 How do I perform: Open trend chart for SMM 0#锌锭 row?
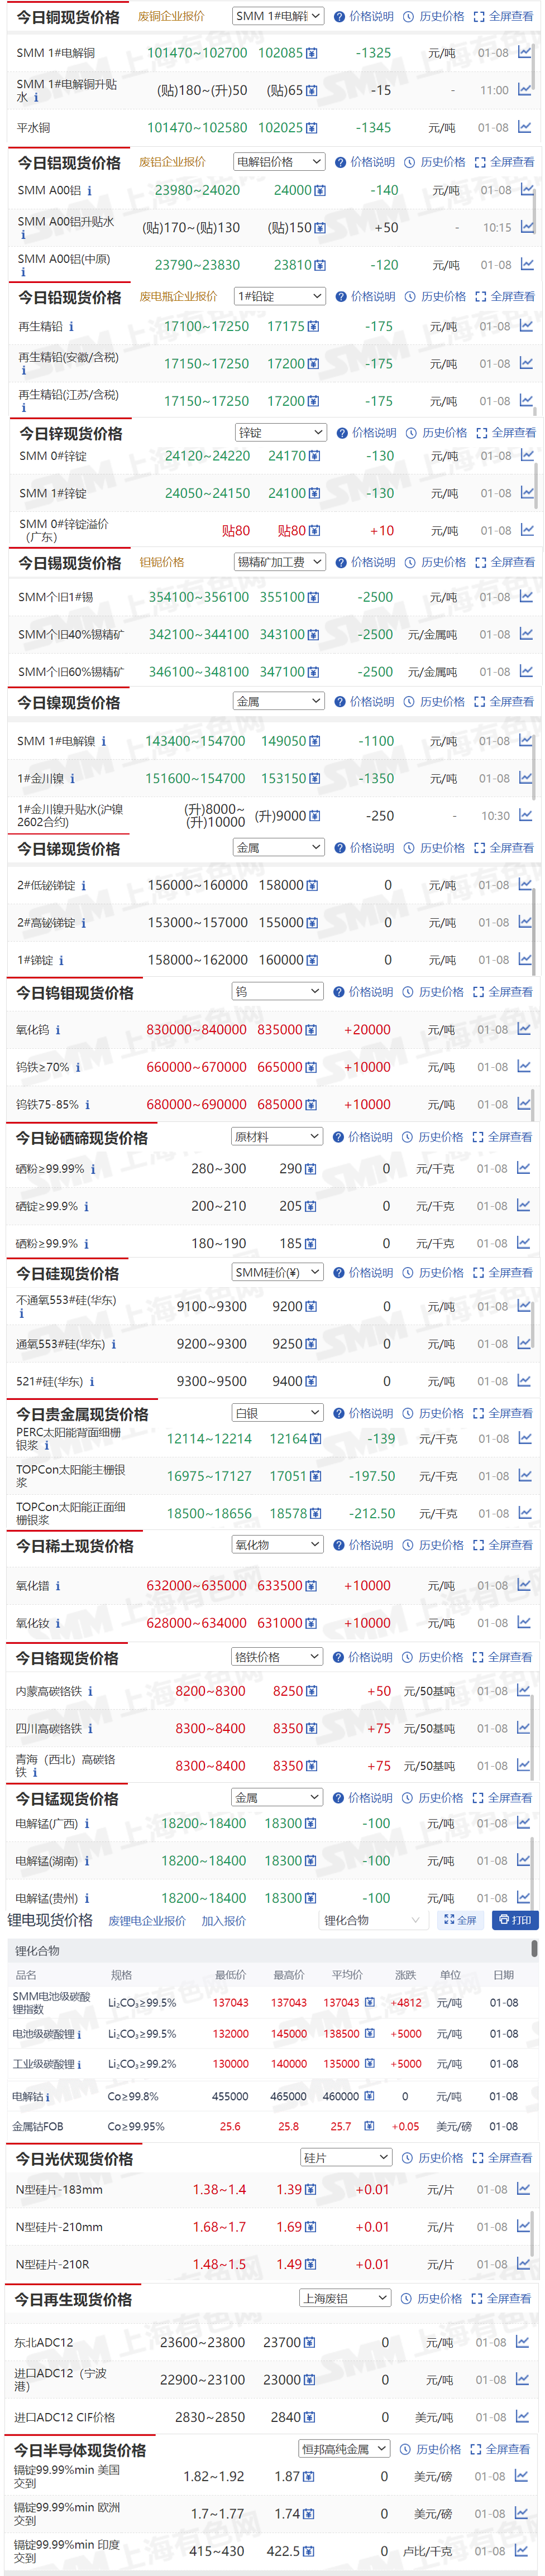525,456
